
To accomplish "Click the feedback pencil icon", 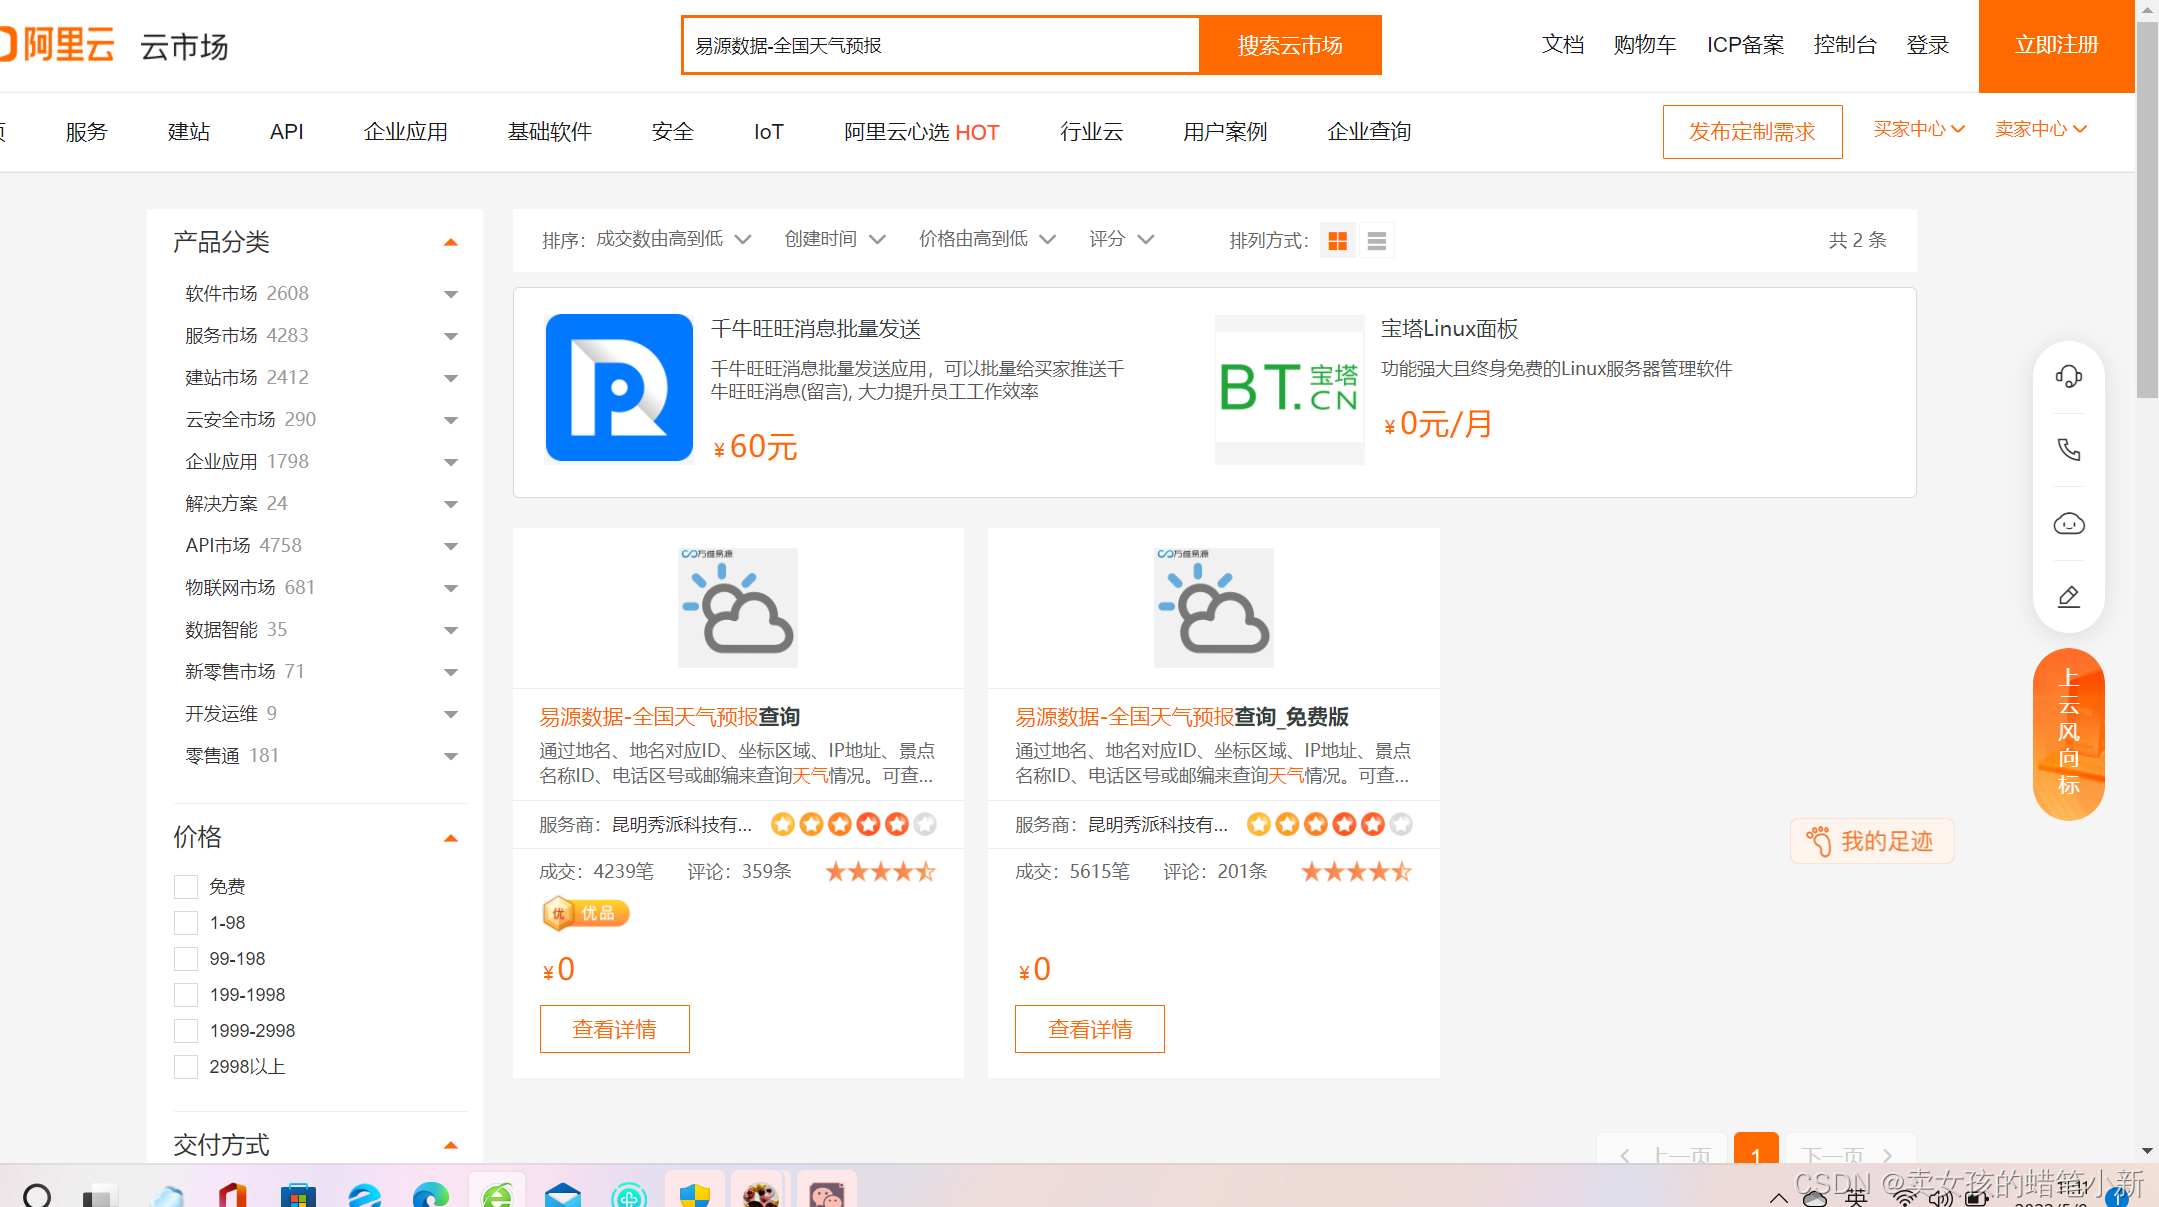I will [x=2068, y=597].
